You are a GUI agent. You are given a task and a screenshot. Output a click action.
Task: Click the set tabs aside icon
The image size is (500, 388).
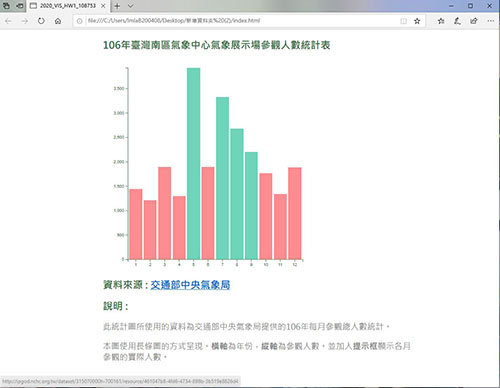tap(20, 6)
